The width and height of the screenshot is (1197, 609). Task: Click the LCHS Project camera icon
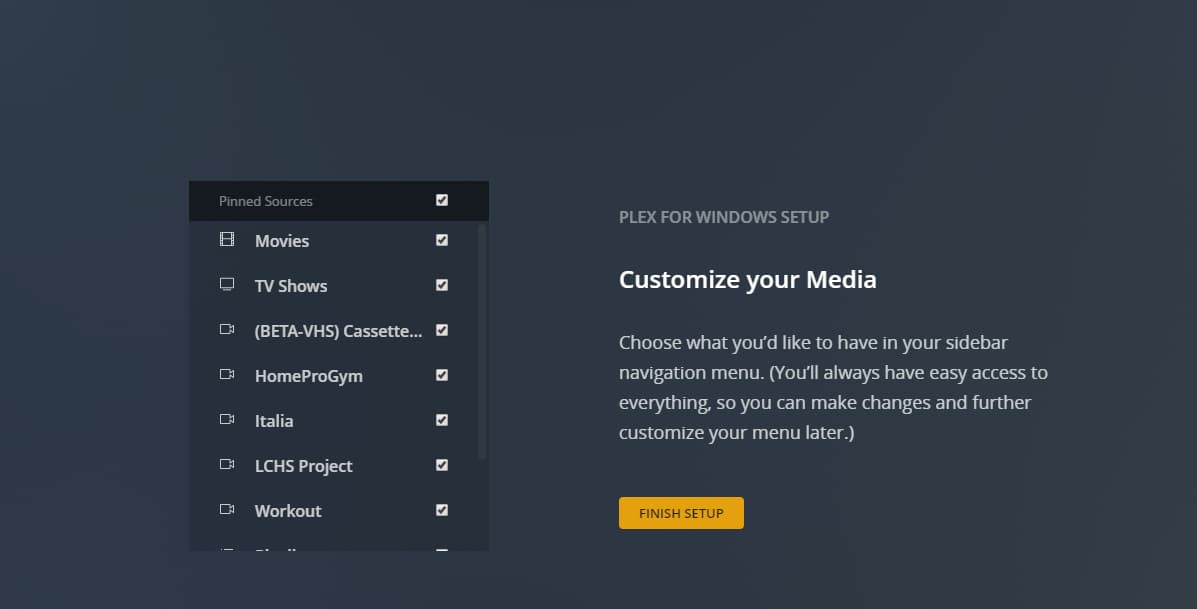(x=227, y=465)
